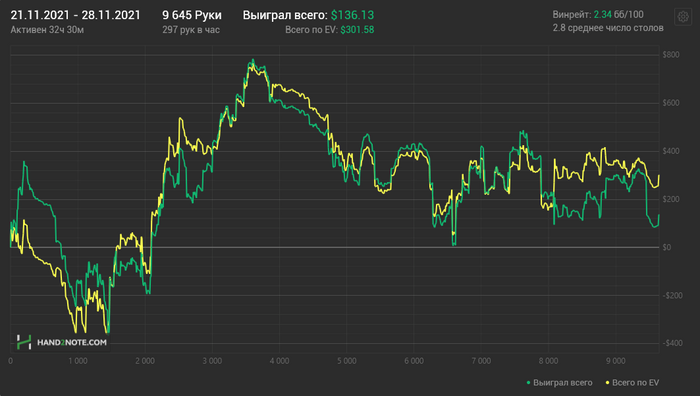The height and width of the screenshot is (396, 700).
Task: Click the '9 645 Руки' hand count
Action: point(192,15)
